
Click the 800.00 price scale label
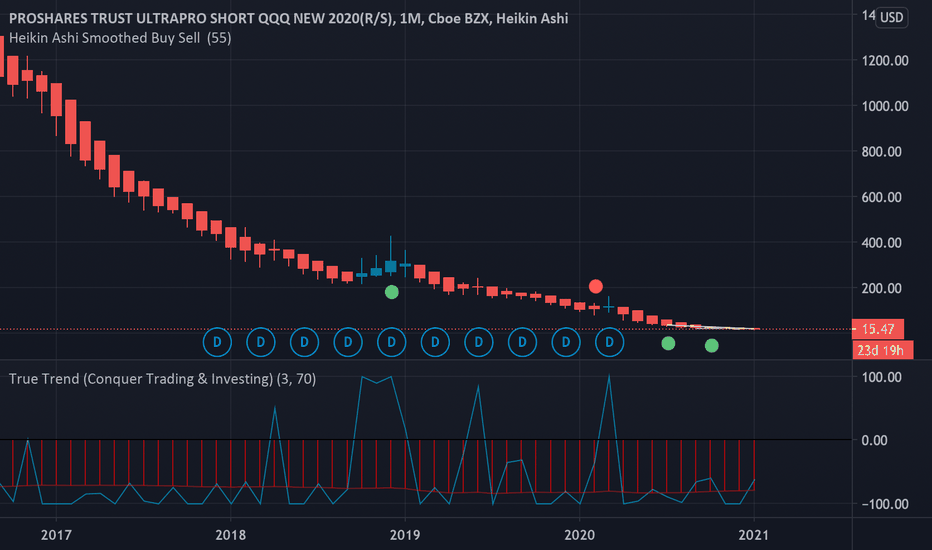[881, 152]
